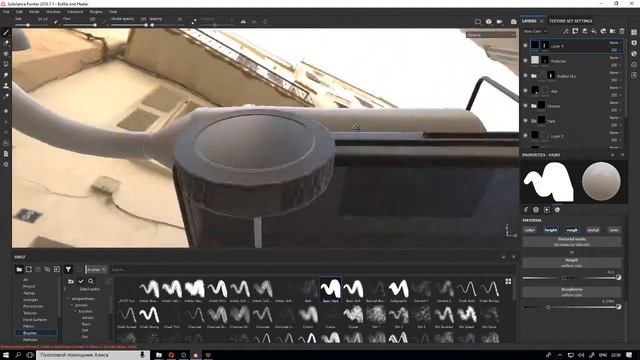Toggle the rough channel button in Material
The height and width of the screenshot is (360, 640).
pyautogui.click(x=572, y=230)
